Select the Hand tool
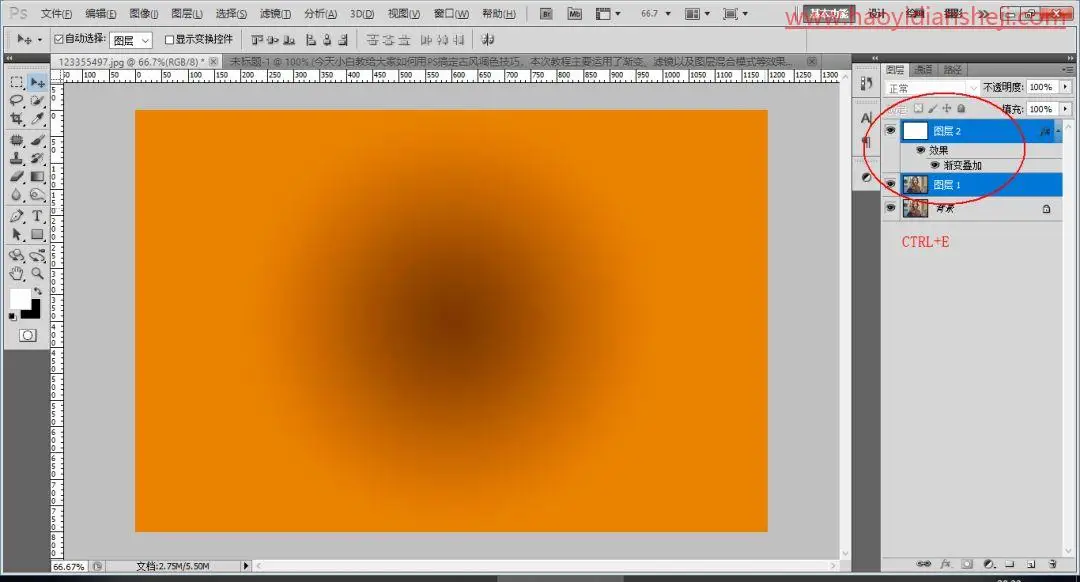The image size is (1080, 582). tap(17, 273)
